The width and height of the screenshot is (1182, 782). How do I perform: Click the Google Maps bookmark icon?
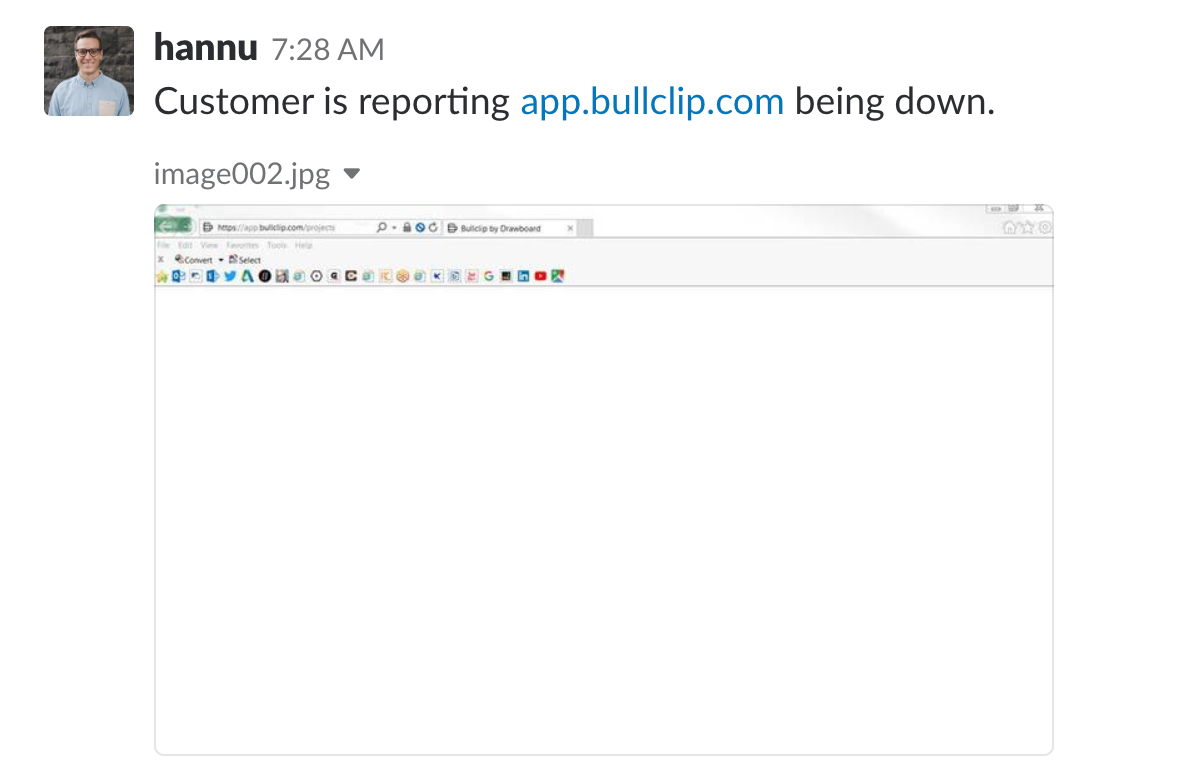558,277
